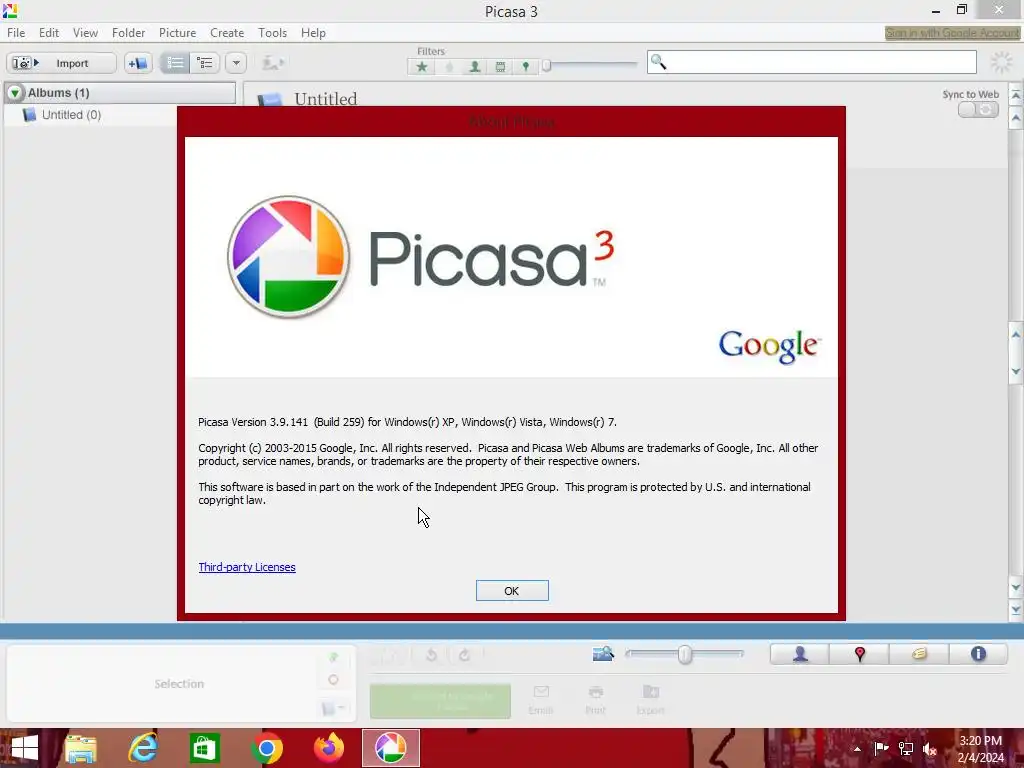Filter to show uploaded photos only
The height and width of the screenshot is (768, 1024).
(x=449, y=67)
